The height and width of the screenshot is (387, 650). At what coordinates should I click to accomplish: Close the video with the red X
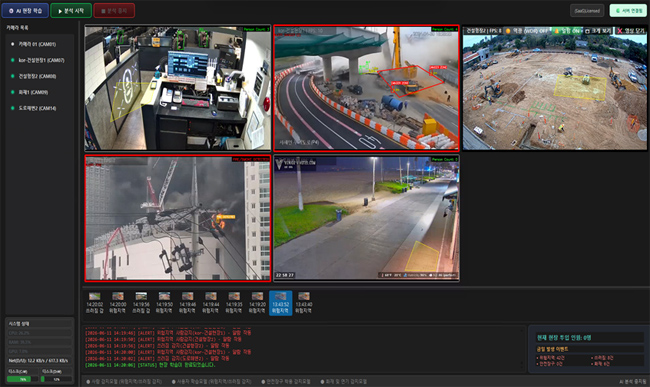click(631, 31)
